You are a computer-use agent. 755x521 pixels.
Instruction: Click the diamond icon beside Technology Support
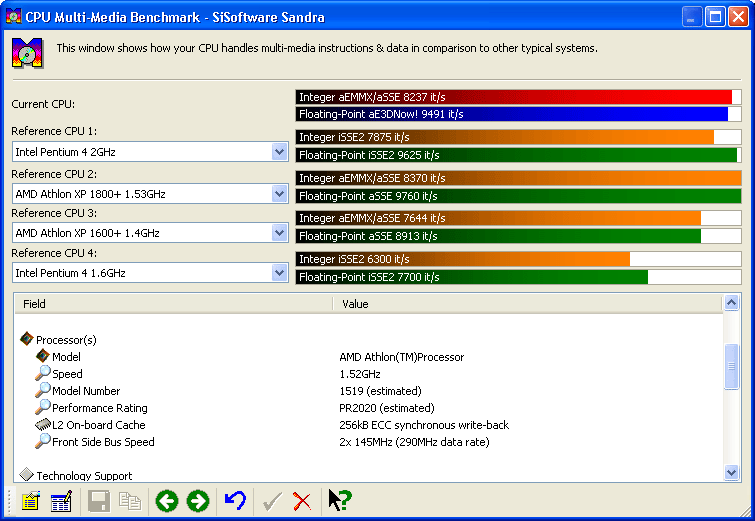(x=26, y=474)
